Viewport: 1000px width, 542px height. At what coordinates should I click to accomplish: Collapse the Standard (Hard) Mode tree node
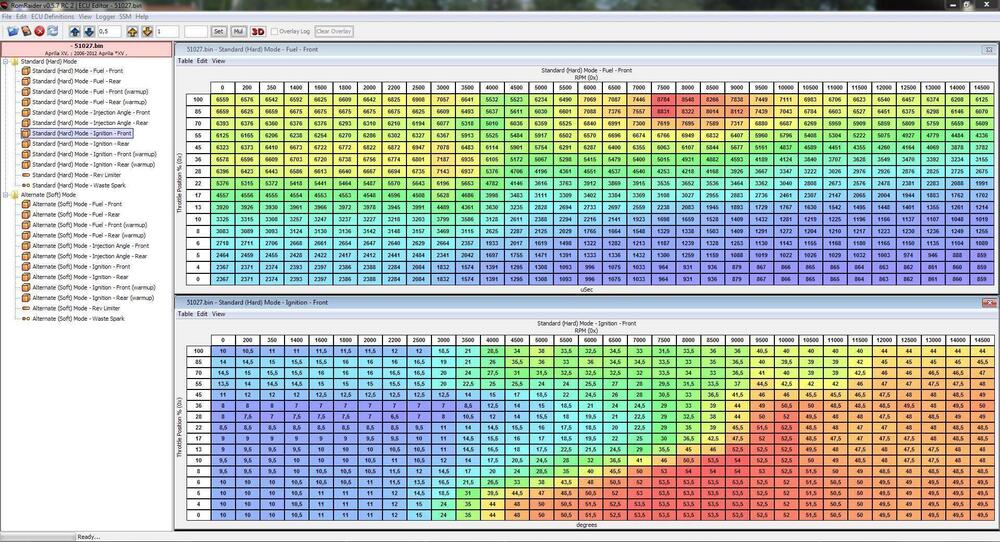click(6, 62)
